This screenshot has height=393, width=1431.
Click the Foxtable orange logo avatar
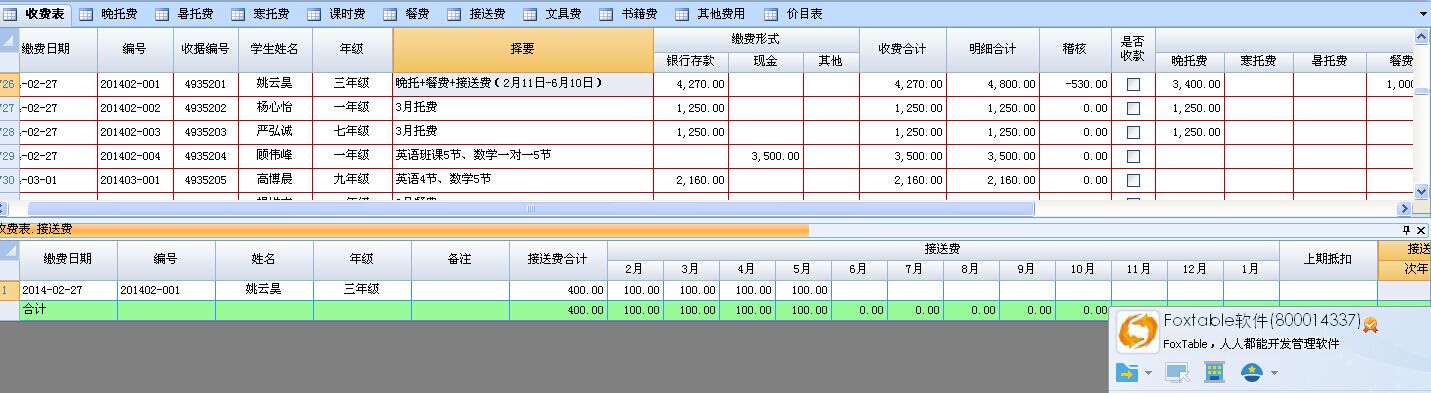(1137, 332)
